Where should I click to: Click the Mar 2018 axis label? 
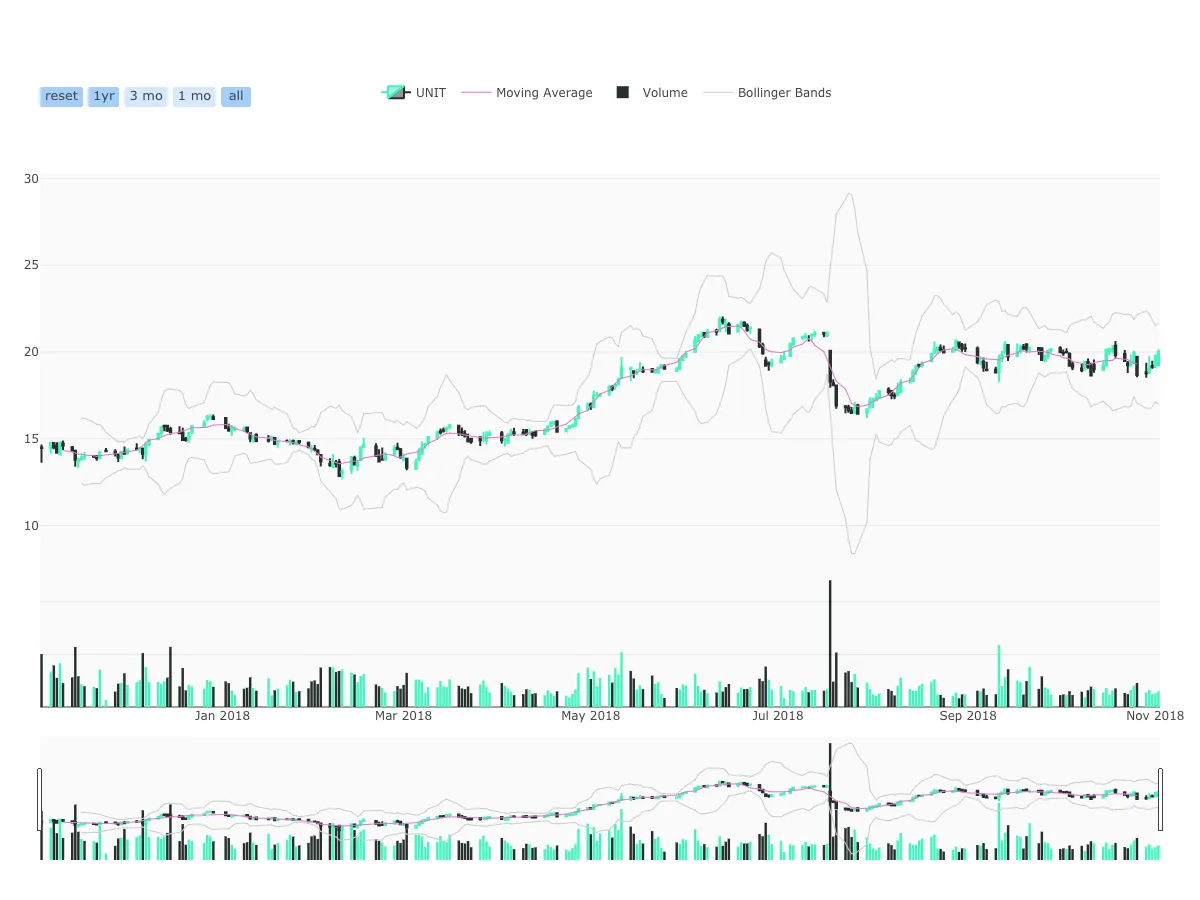[x=403, y=716]
